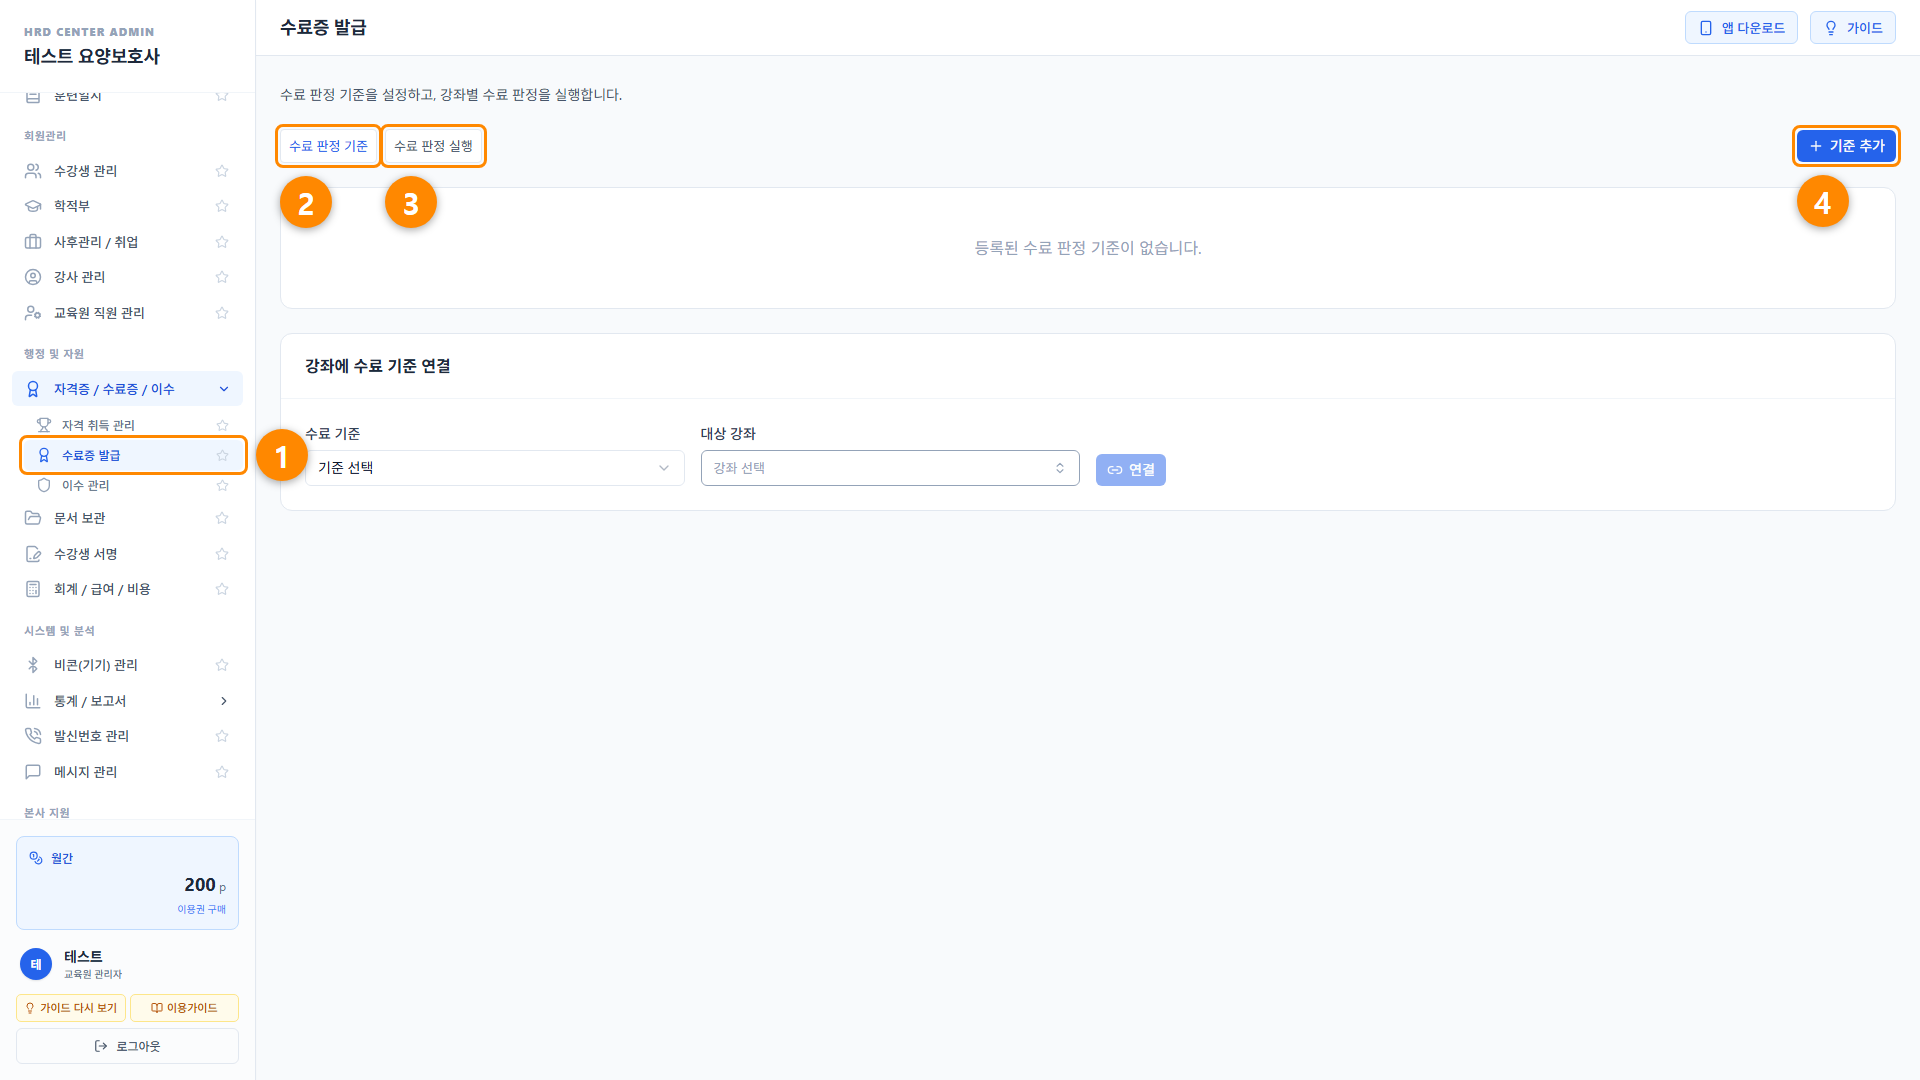This screenshot has width=1920, height=1080.
Task: Open the 강좌 선택 combo box
Action: click(890, 468)
